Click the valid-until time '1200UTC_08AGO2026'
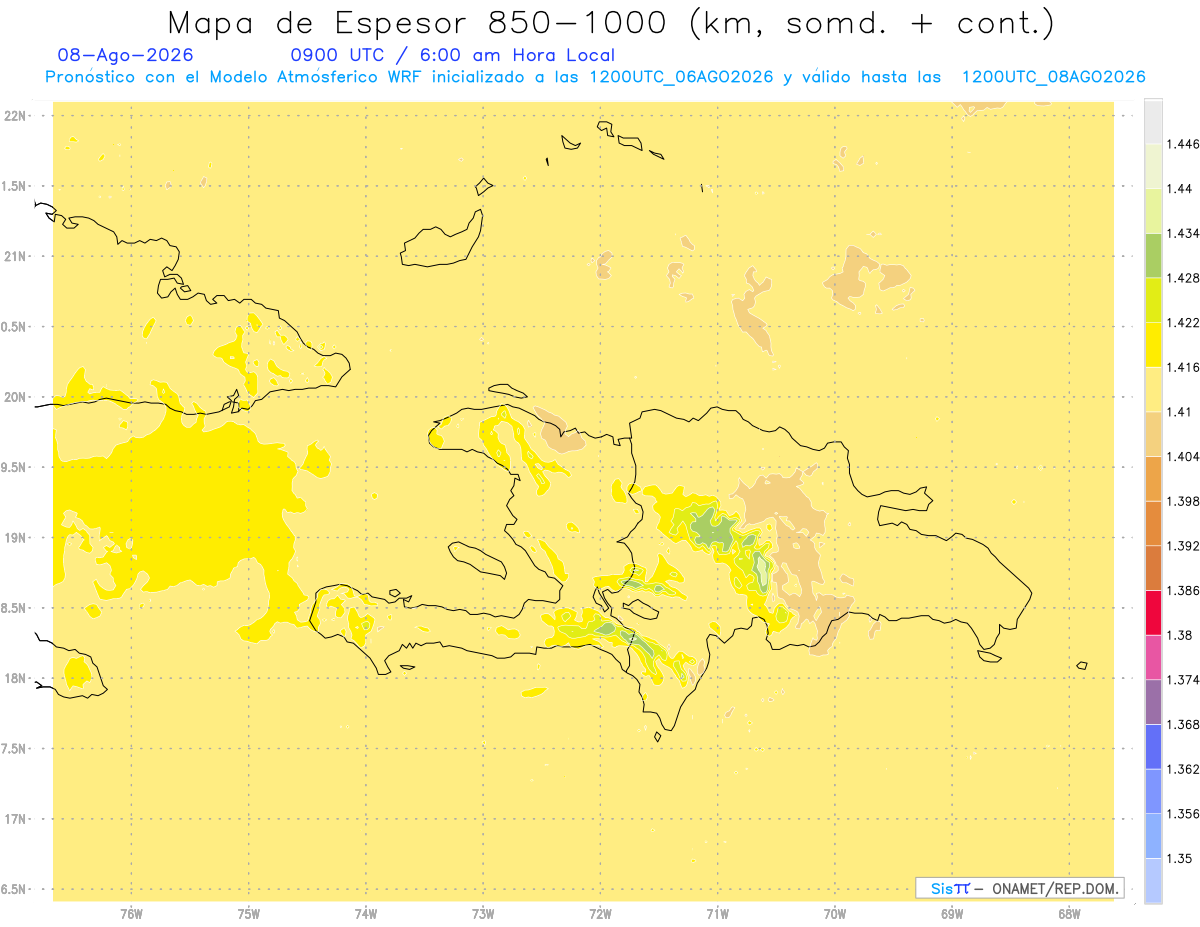Screen dimensions: 1200x927 click(x=1053, y=77)
